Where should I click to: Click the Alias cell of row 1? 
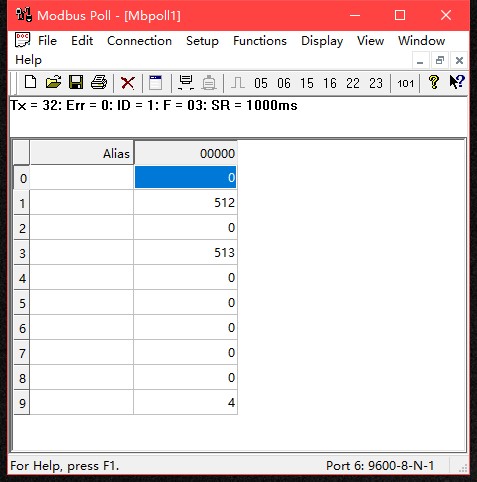tap(82, 202)
